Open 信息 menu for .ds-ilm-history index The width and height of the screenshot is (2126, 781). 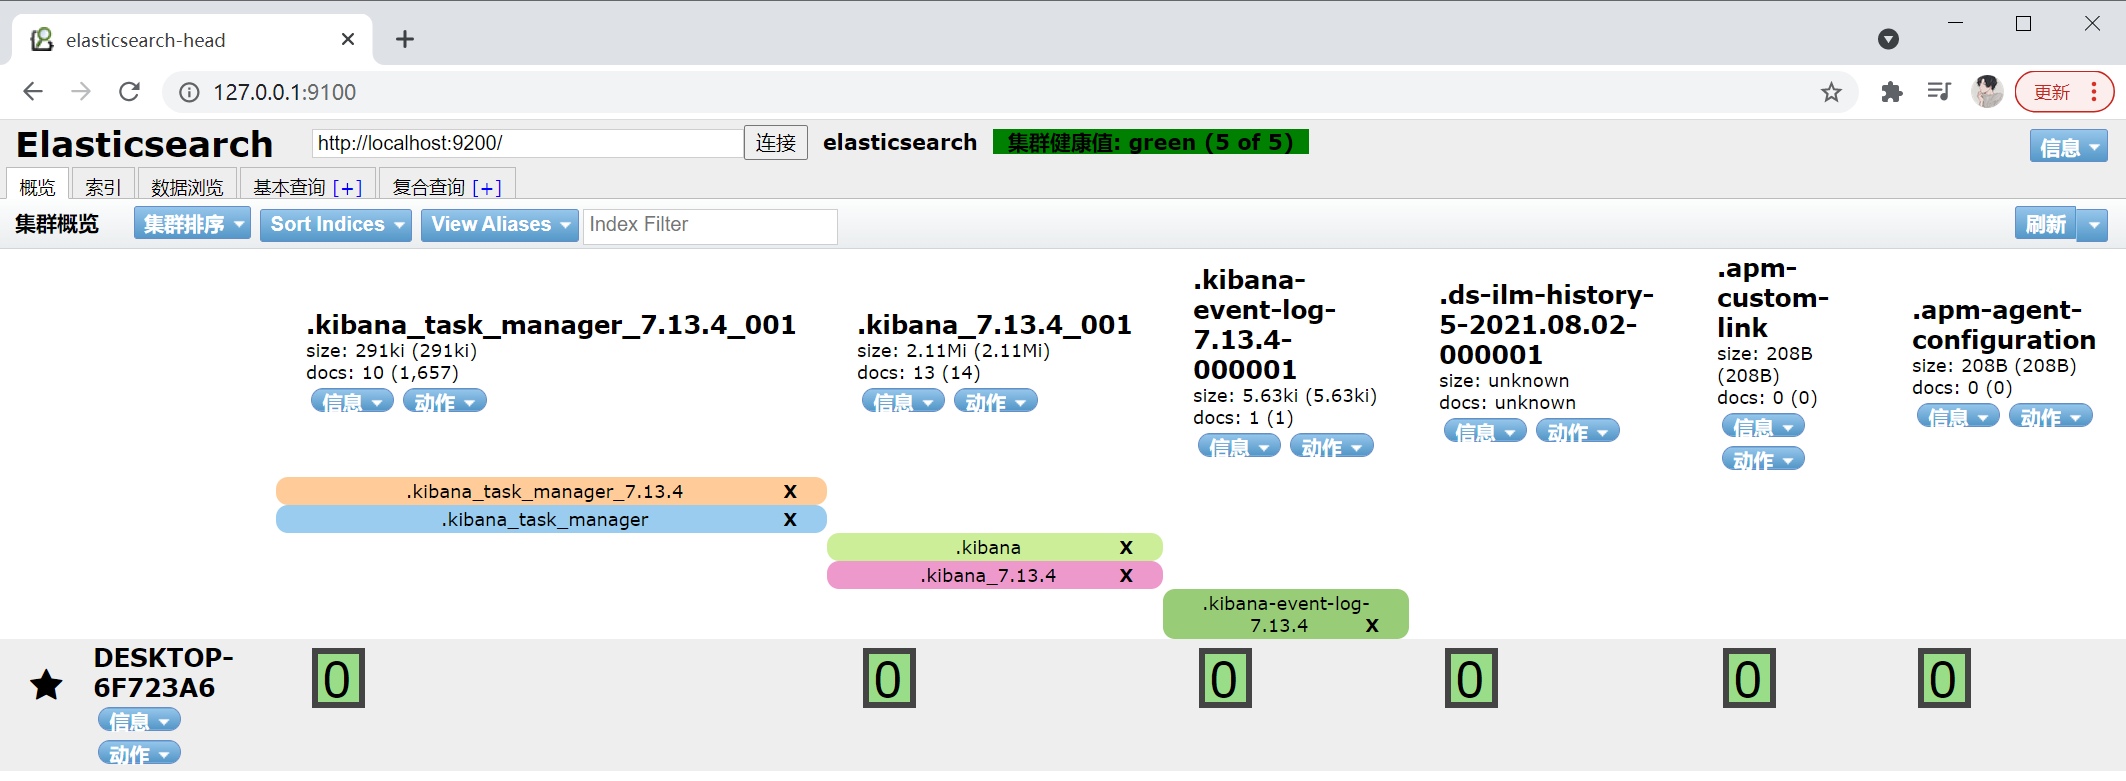click(x=1485, y=431)
